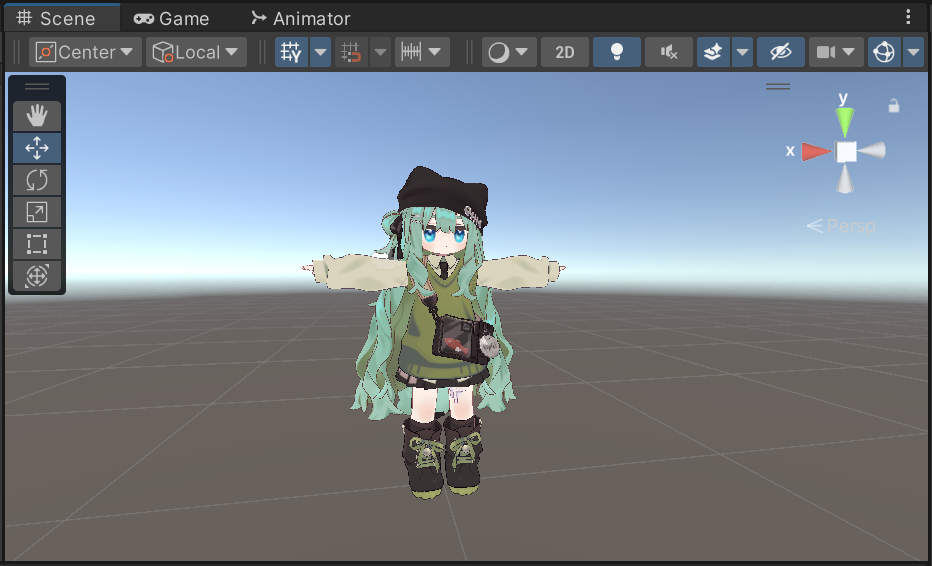The width and height of the screenshot is (932, 566).
Task: Select the Rect tool
Action: [37, 244]
